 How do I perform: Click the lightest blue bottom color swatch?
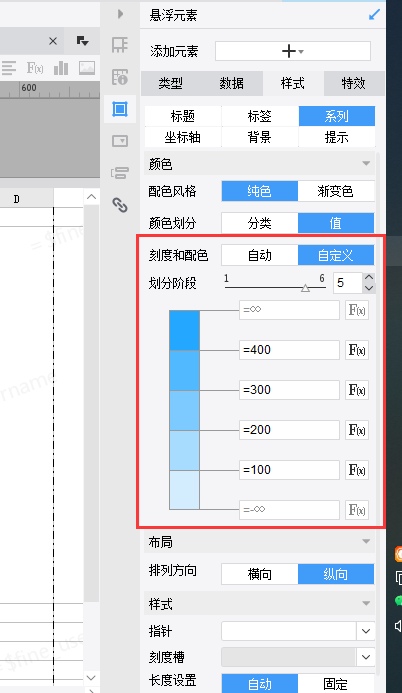point(185,490)
